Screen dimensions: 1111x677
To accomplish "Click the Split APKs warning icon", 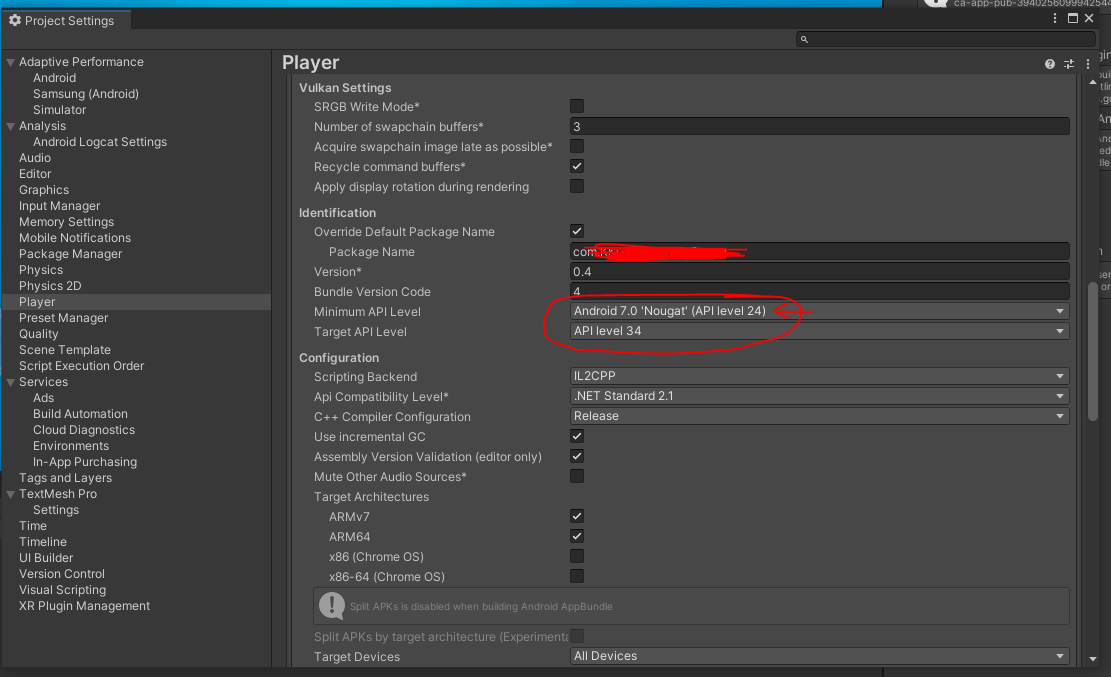I will 331,605.
